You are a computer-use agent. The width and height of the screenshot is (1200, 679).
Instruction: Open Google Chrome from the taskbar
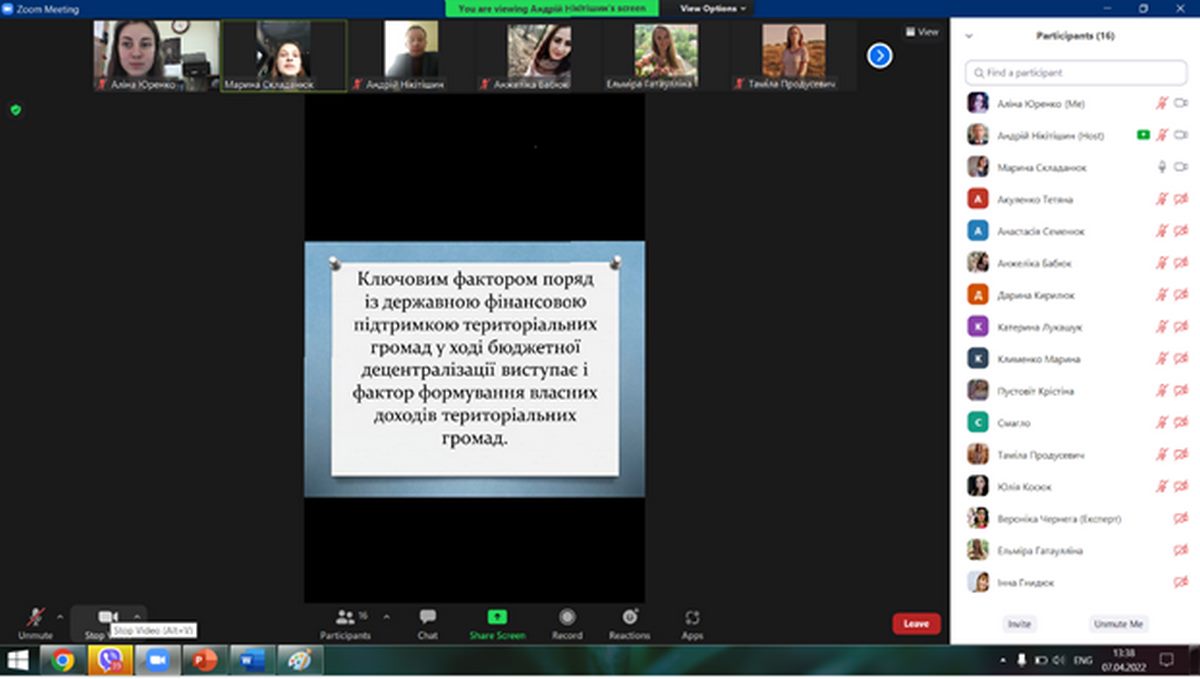click(63, 660)
